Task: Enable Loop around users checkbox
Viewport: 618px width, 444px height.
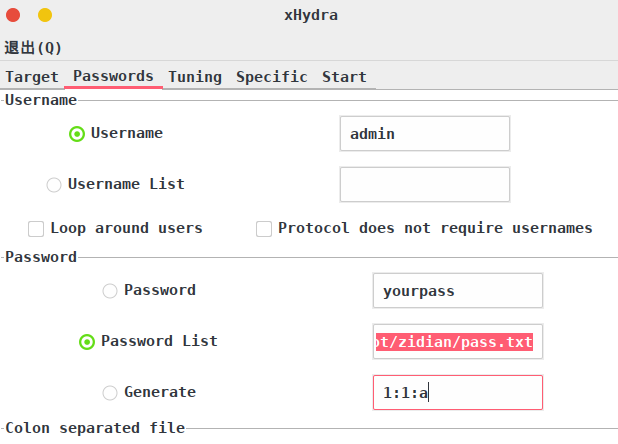Action: 36,229
